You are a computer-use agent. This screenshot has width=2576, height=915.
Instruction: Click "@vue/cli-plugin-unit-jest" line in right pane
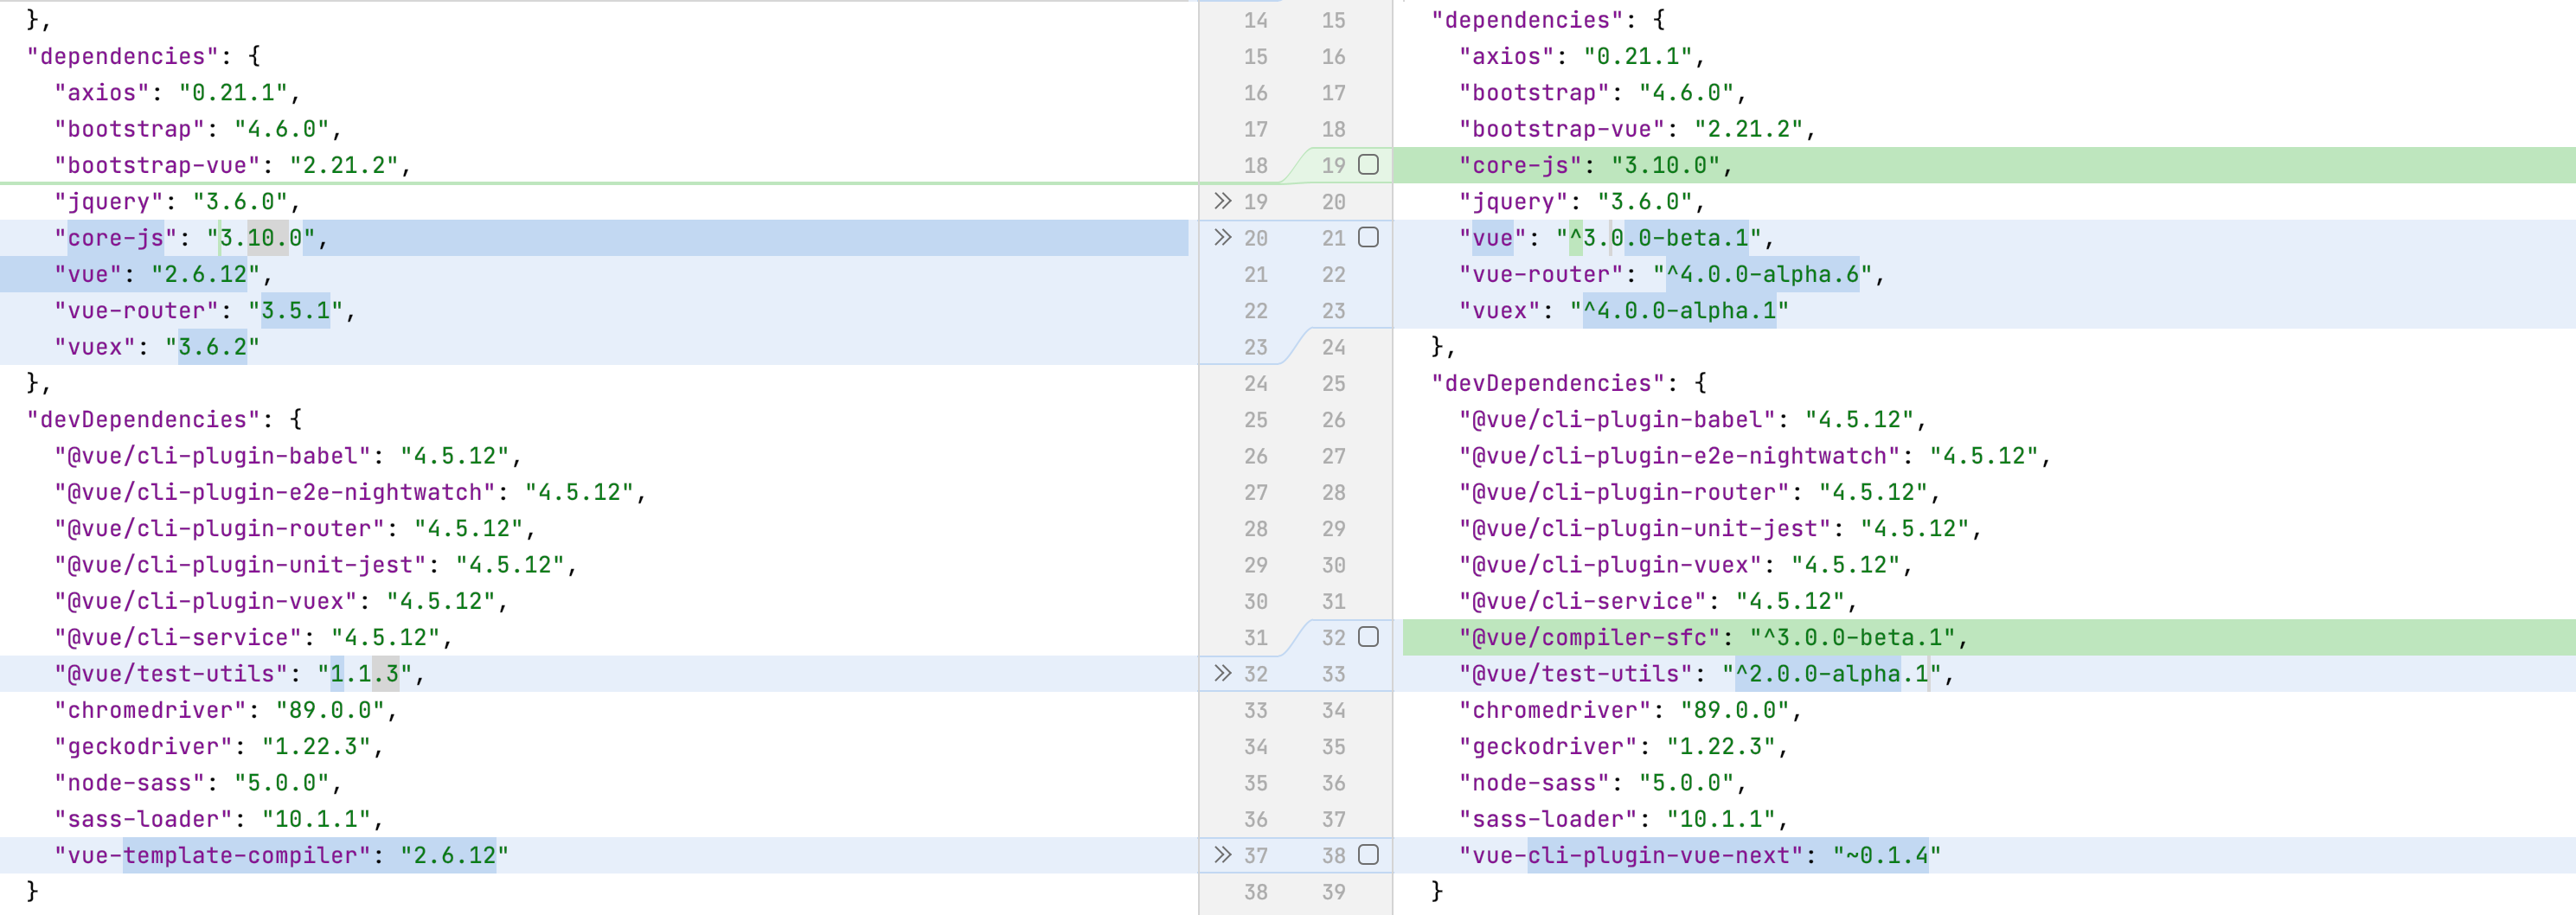[1719, 529]
